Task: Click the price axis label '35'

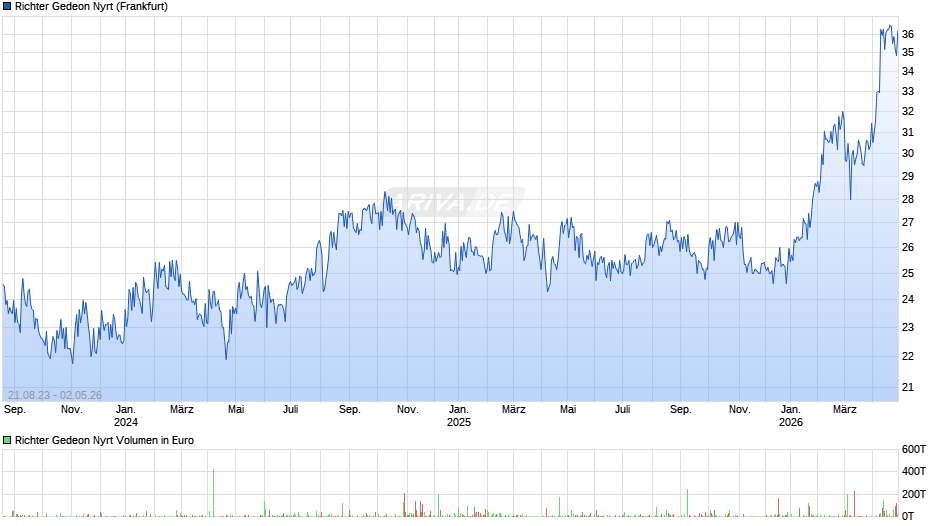Action: click(908, 52)
